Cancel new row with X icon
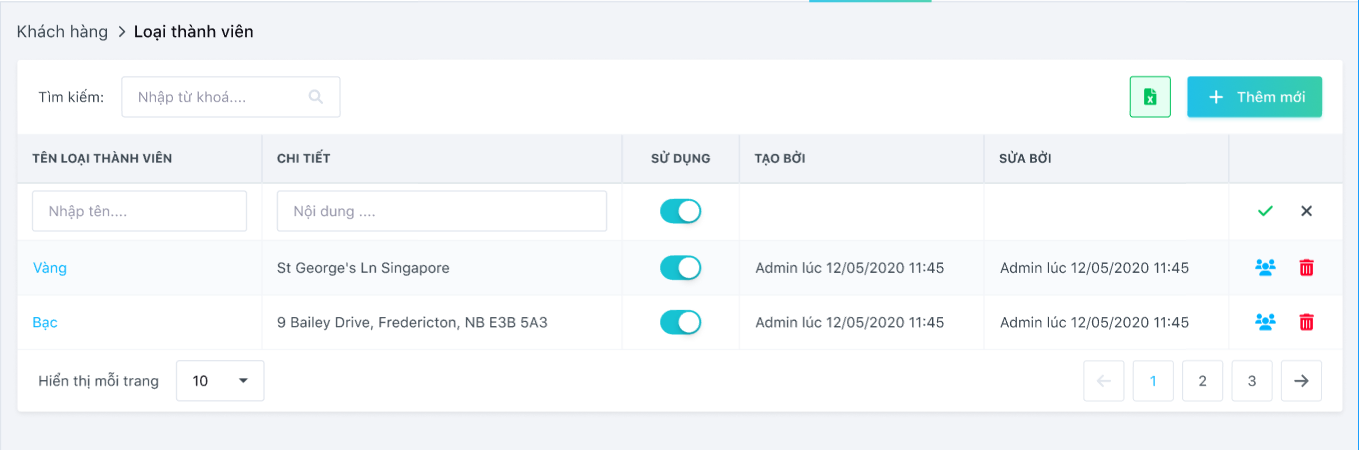Viewport: 1359px width, 450px height. (1306, 211)
